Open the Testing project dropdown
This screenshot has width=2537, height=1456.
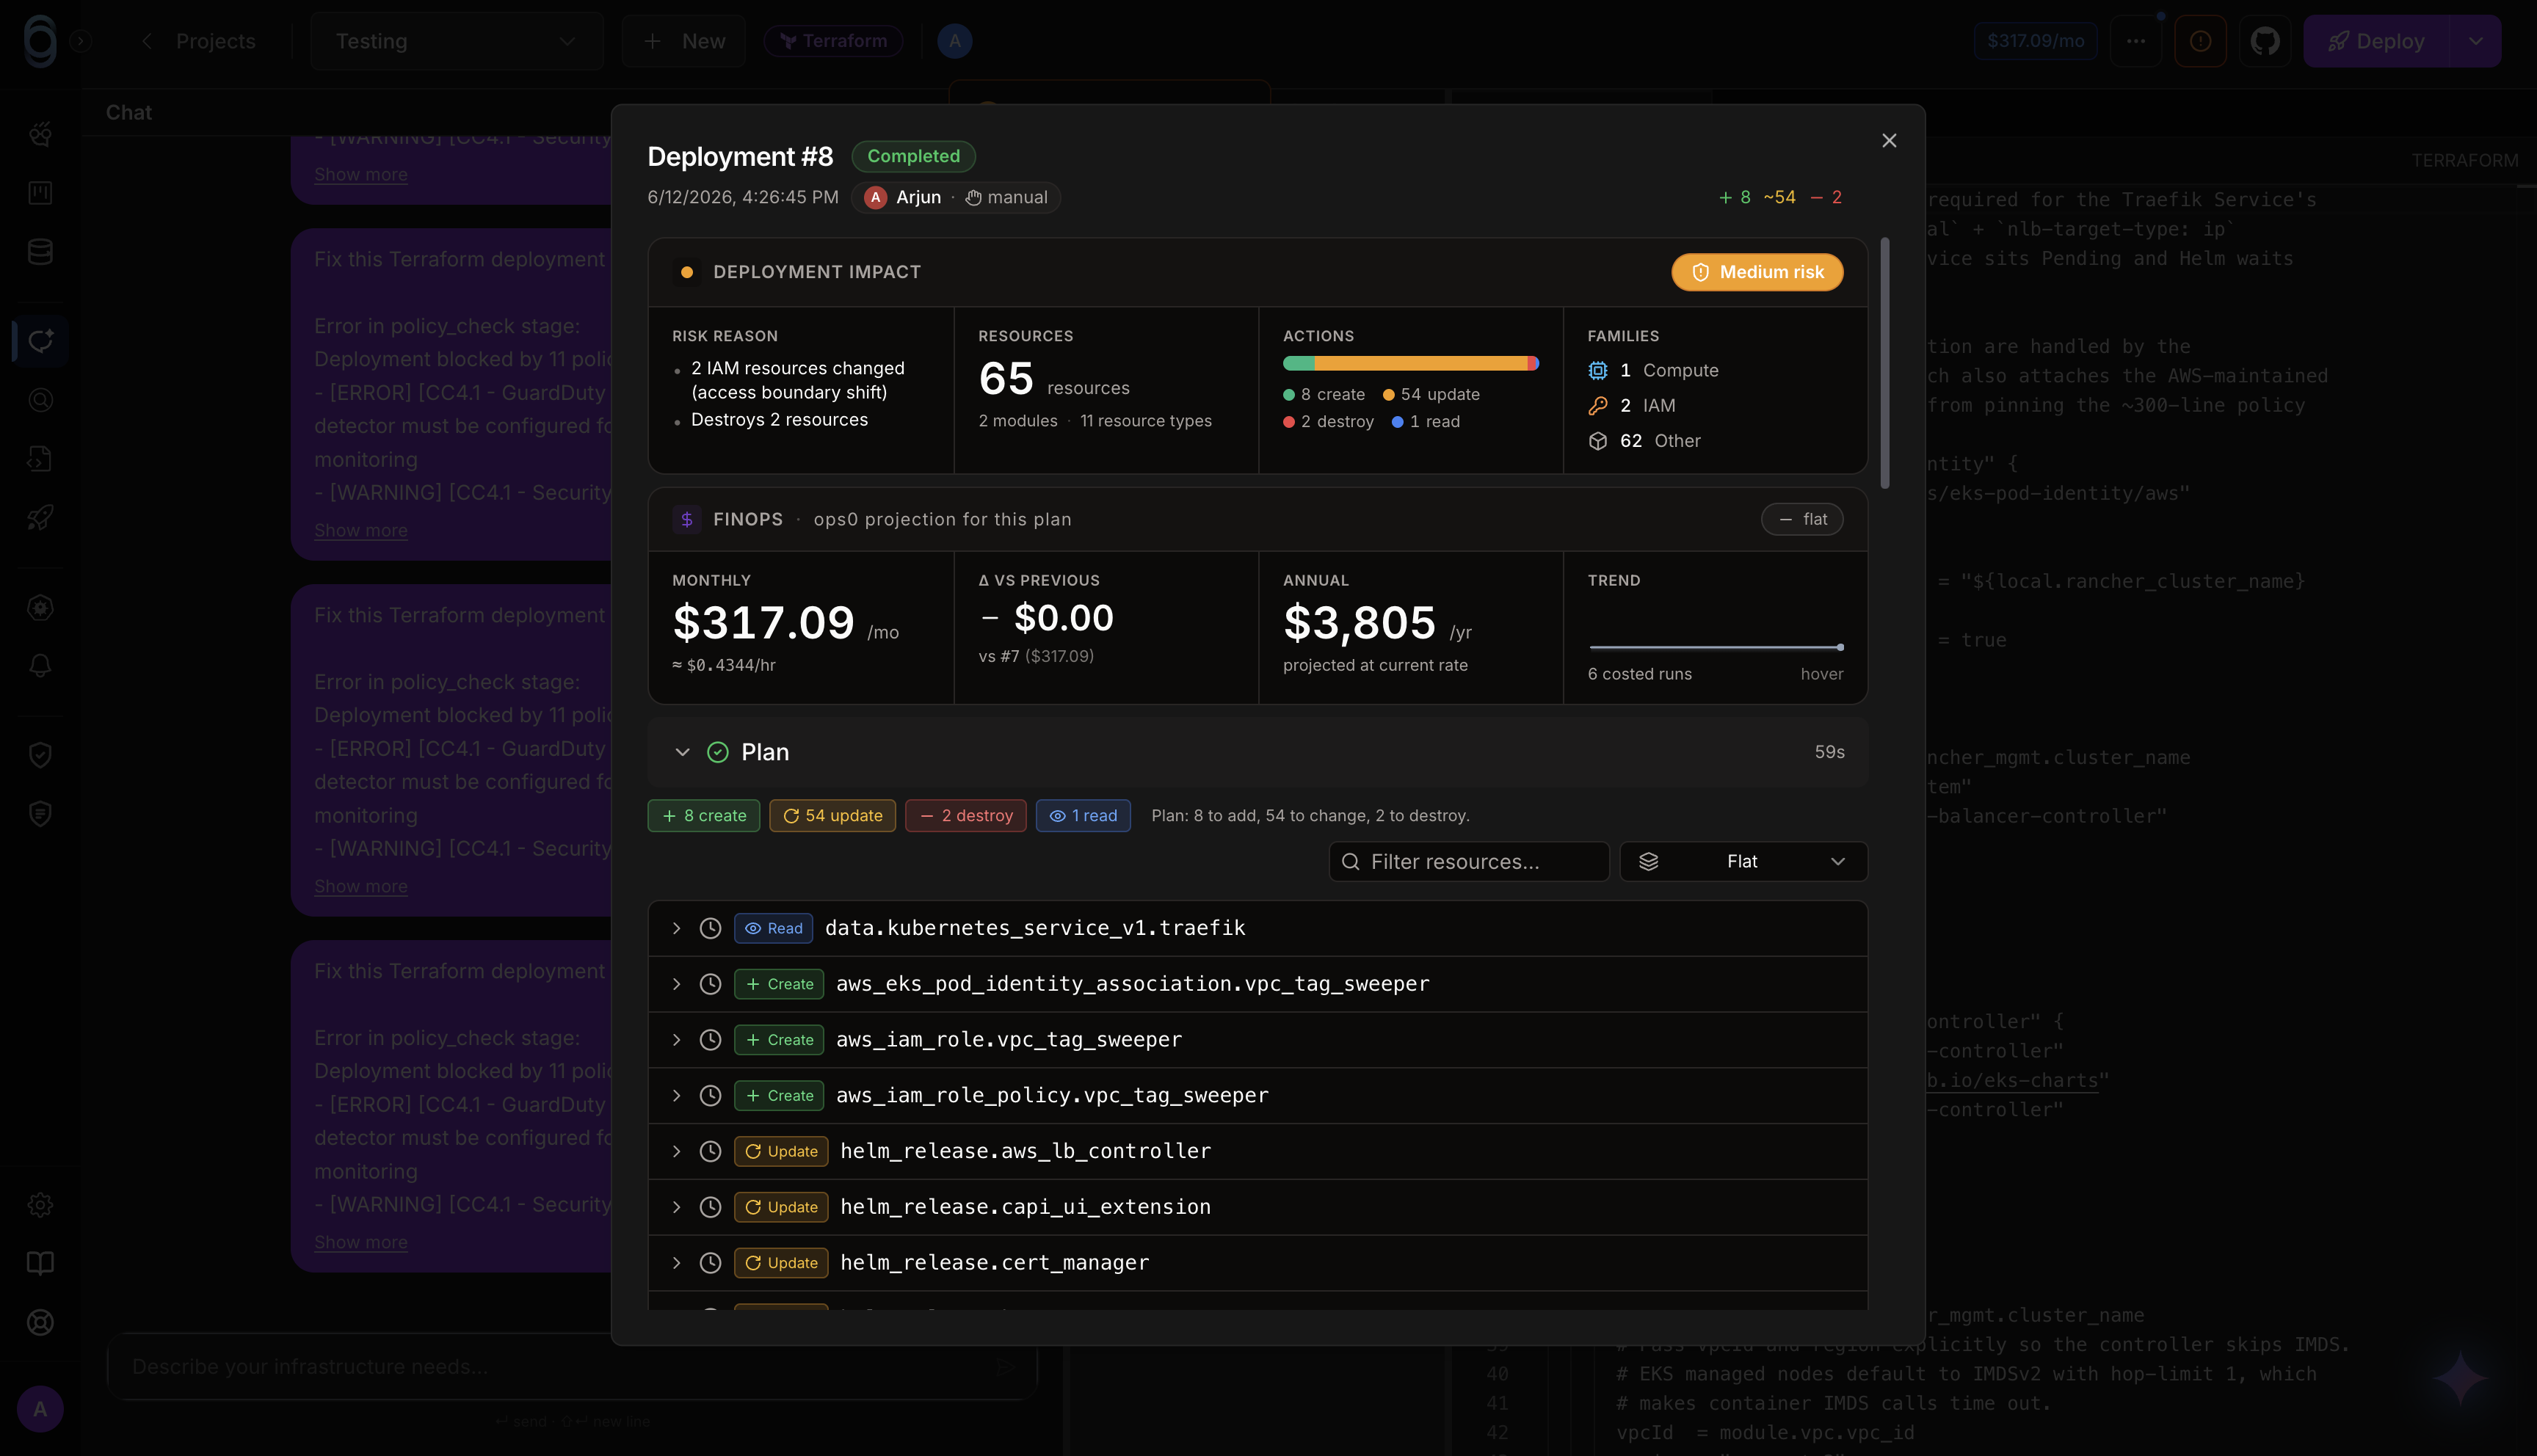pos(457,41)
